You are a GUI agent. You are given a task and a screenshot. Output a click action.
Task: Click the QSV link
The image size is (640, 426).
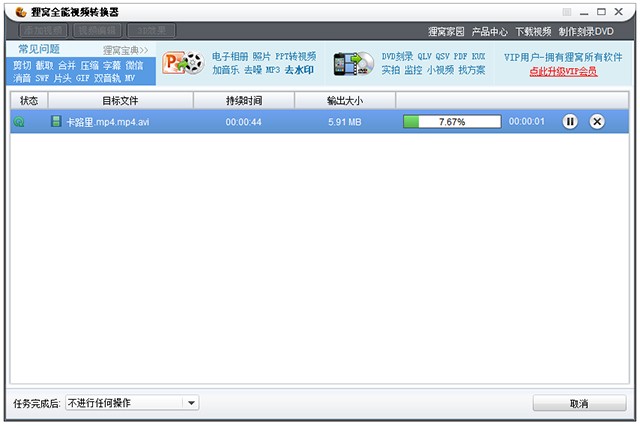coord(442,56)
